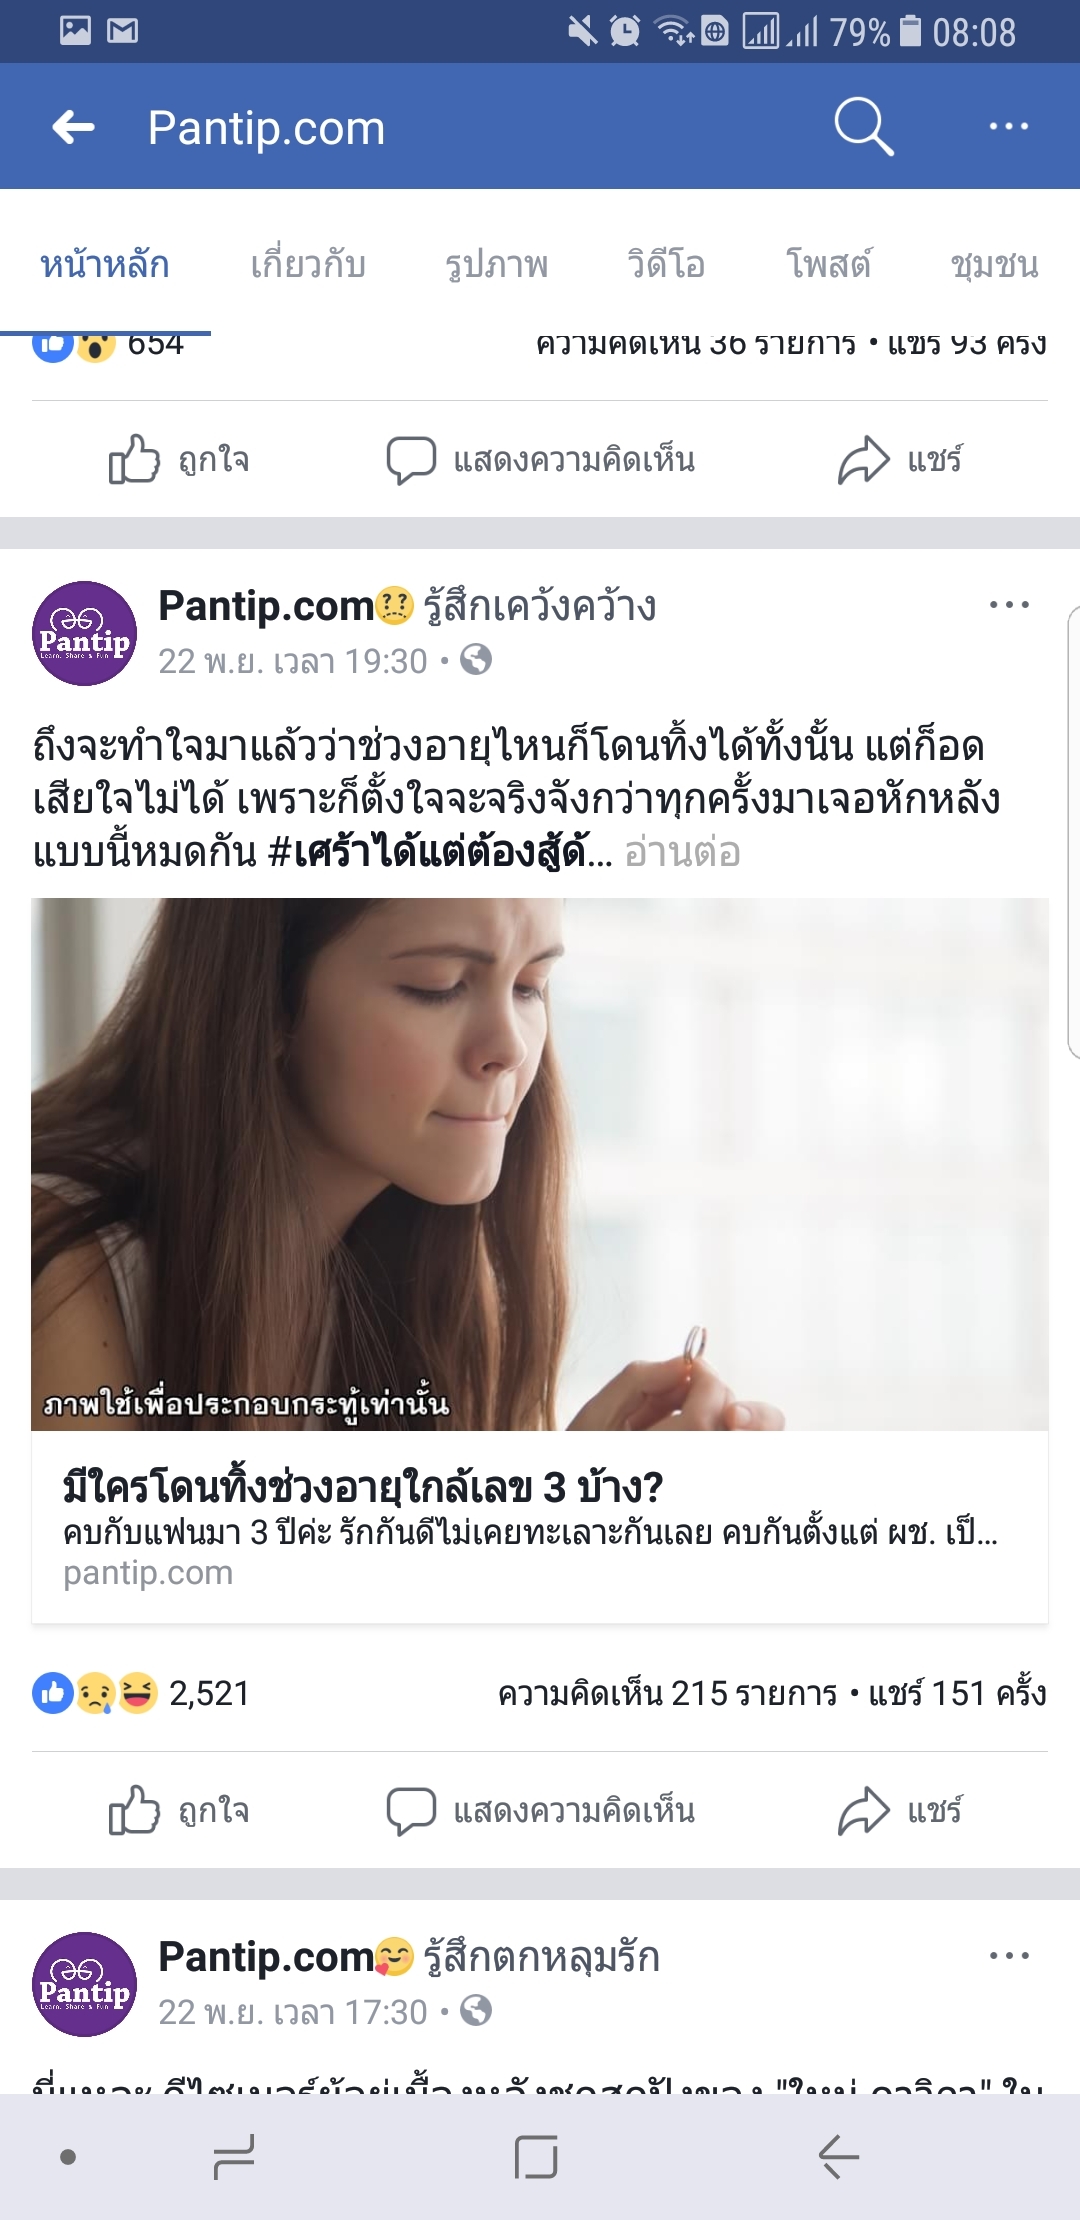
Task: Tap the #เศร้าได้แต่ต้องสู้ hashtag
Action: click(440, 852)
